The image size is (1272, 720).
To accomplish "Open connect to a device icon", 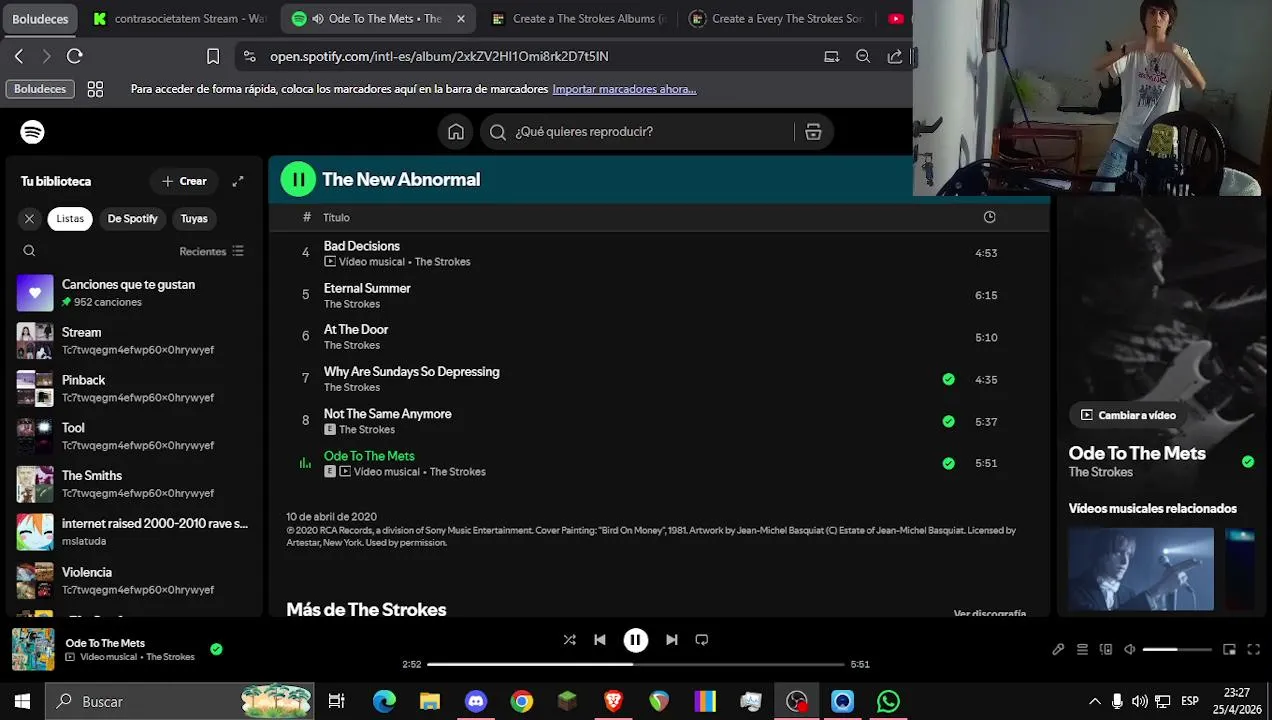I will coord(1106,649).
